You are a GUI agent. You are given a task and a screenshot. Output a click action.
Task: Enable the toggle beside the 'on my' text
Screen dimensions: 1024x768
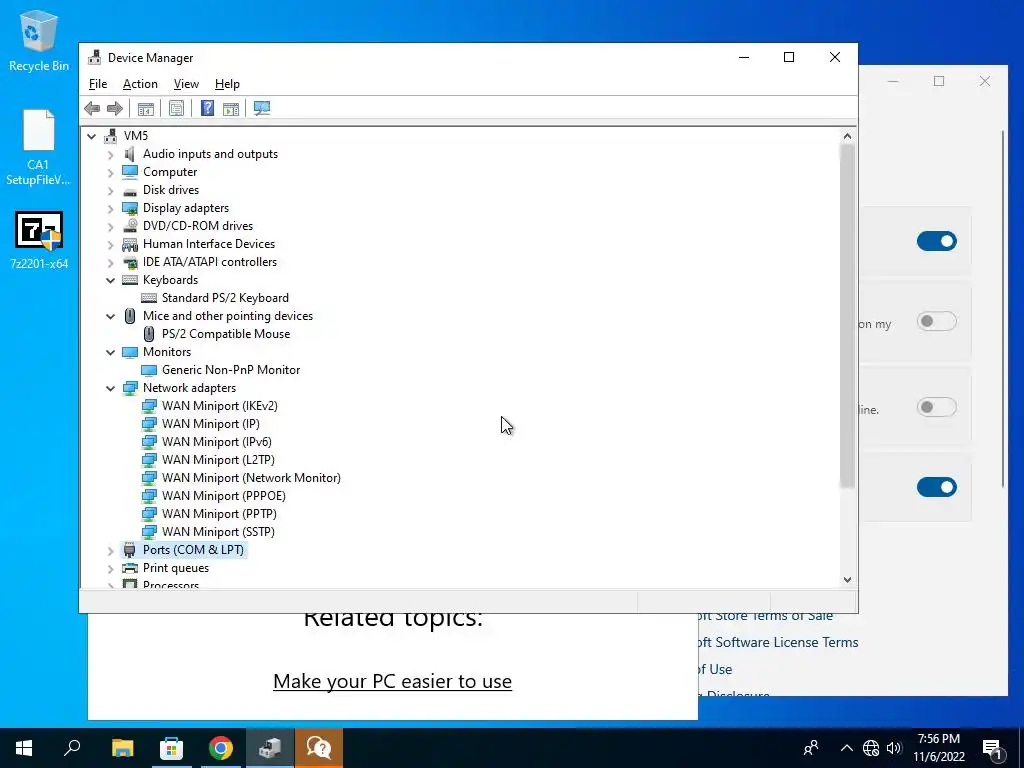coord(936,321)
